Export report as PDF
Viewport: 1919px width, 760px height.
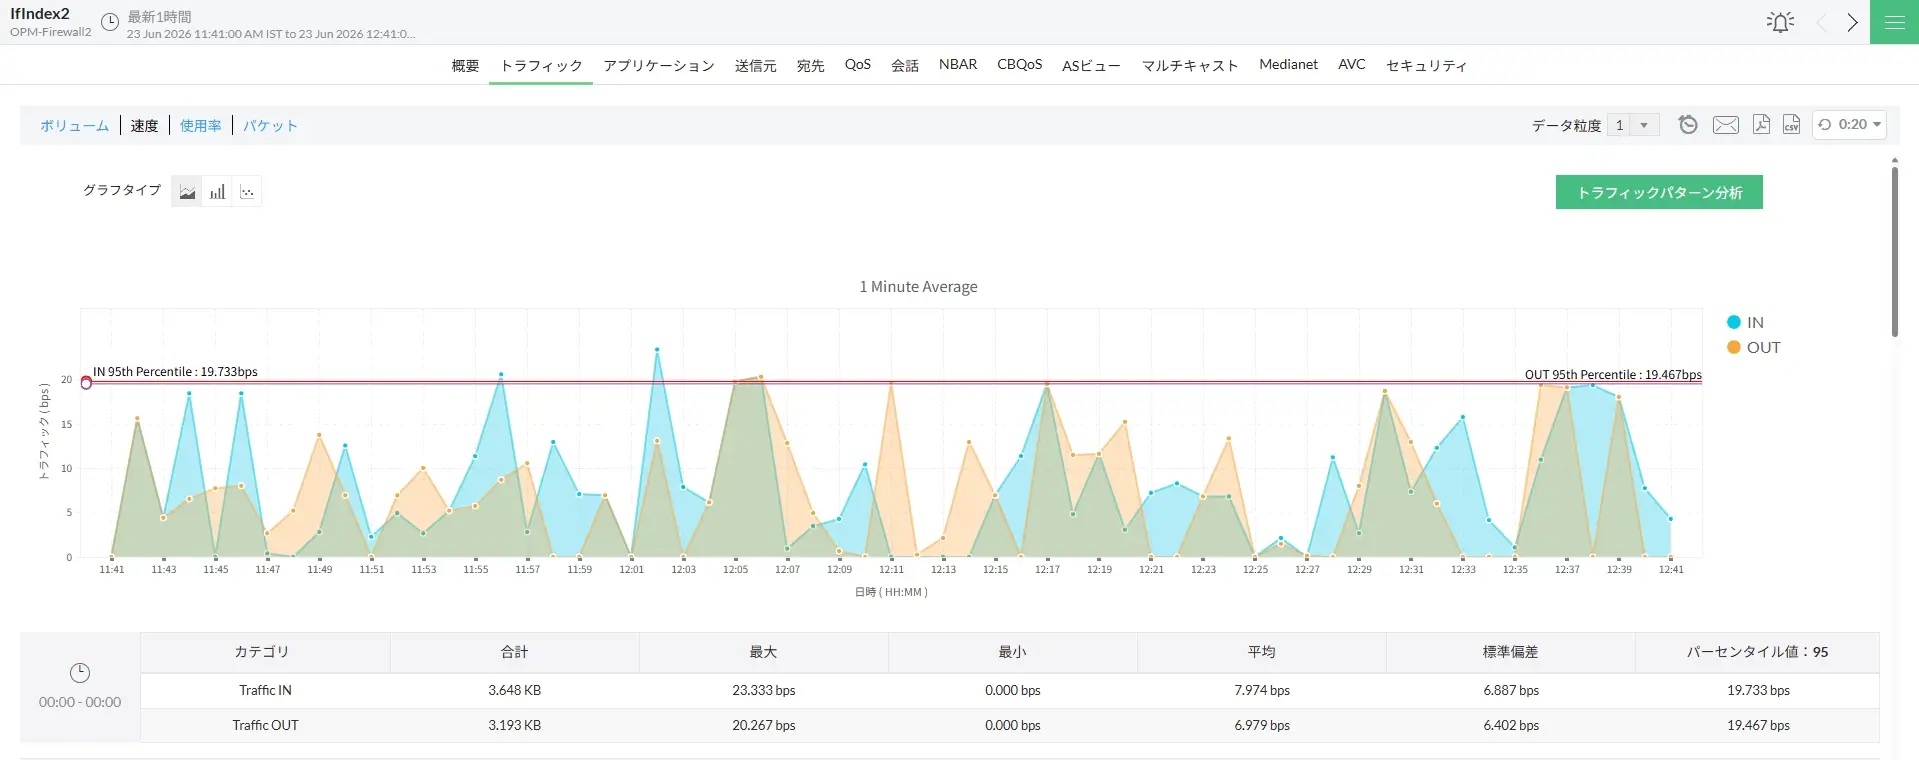[1761, 125]
